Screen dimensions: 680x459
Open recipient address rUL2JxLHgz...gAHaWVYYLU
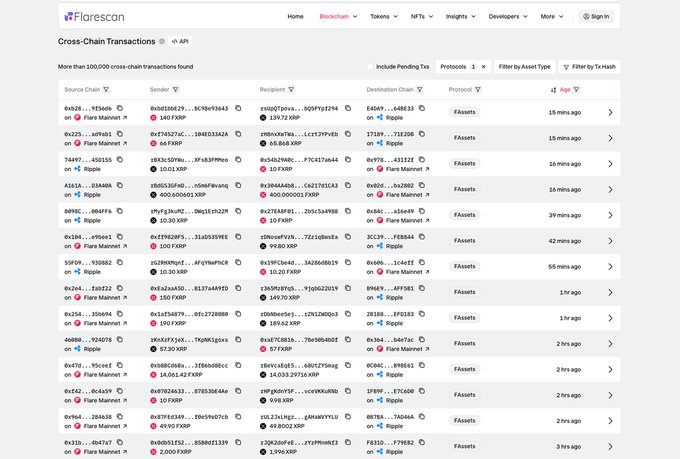tap(299, 417)
